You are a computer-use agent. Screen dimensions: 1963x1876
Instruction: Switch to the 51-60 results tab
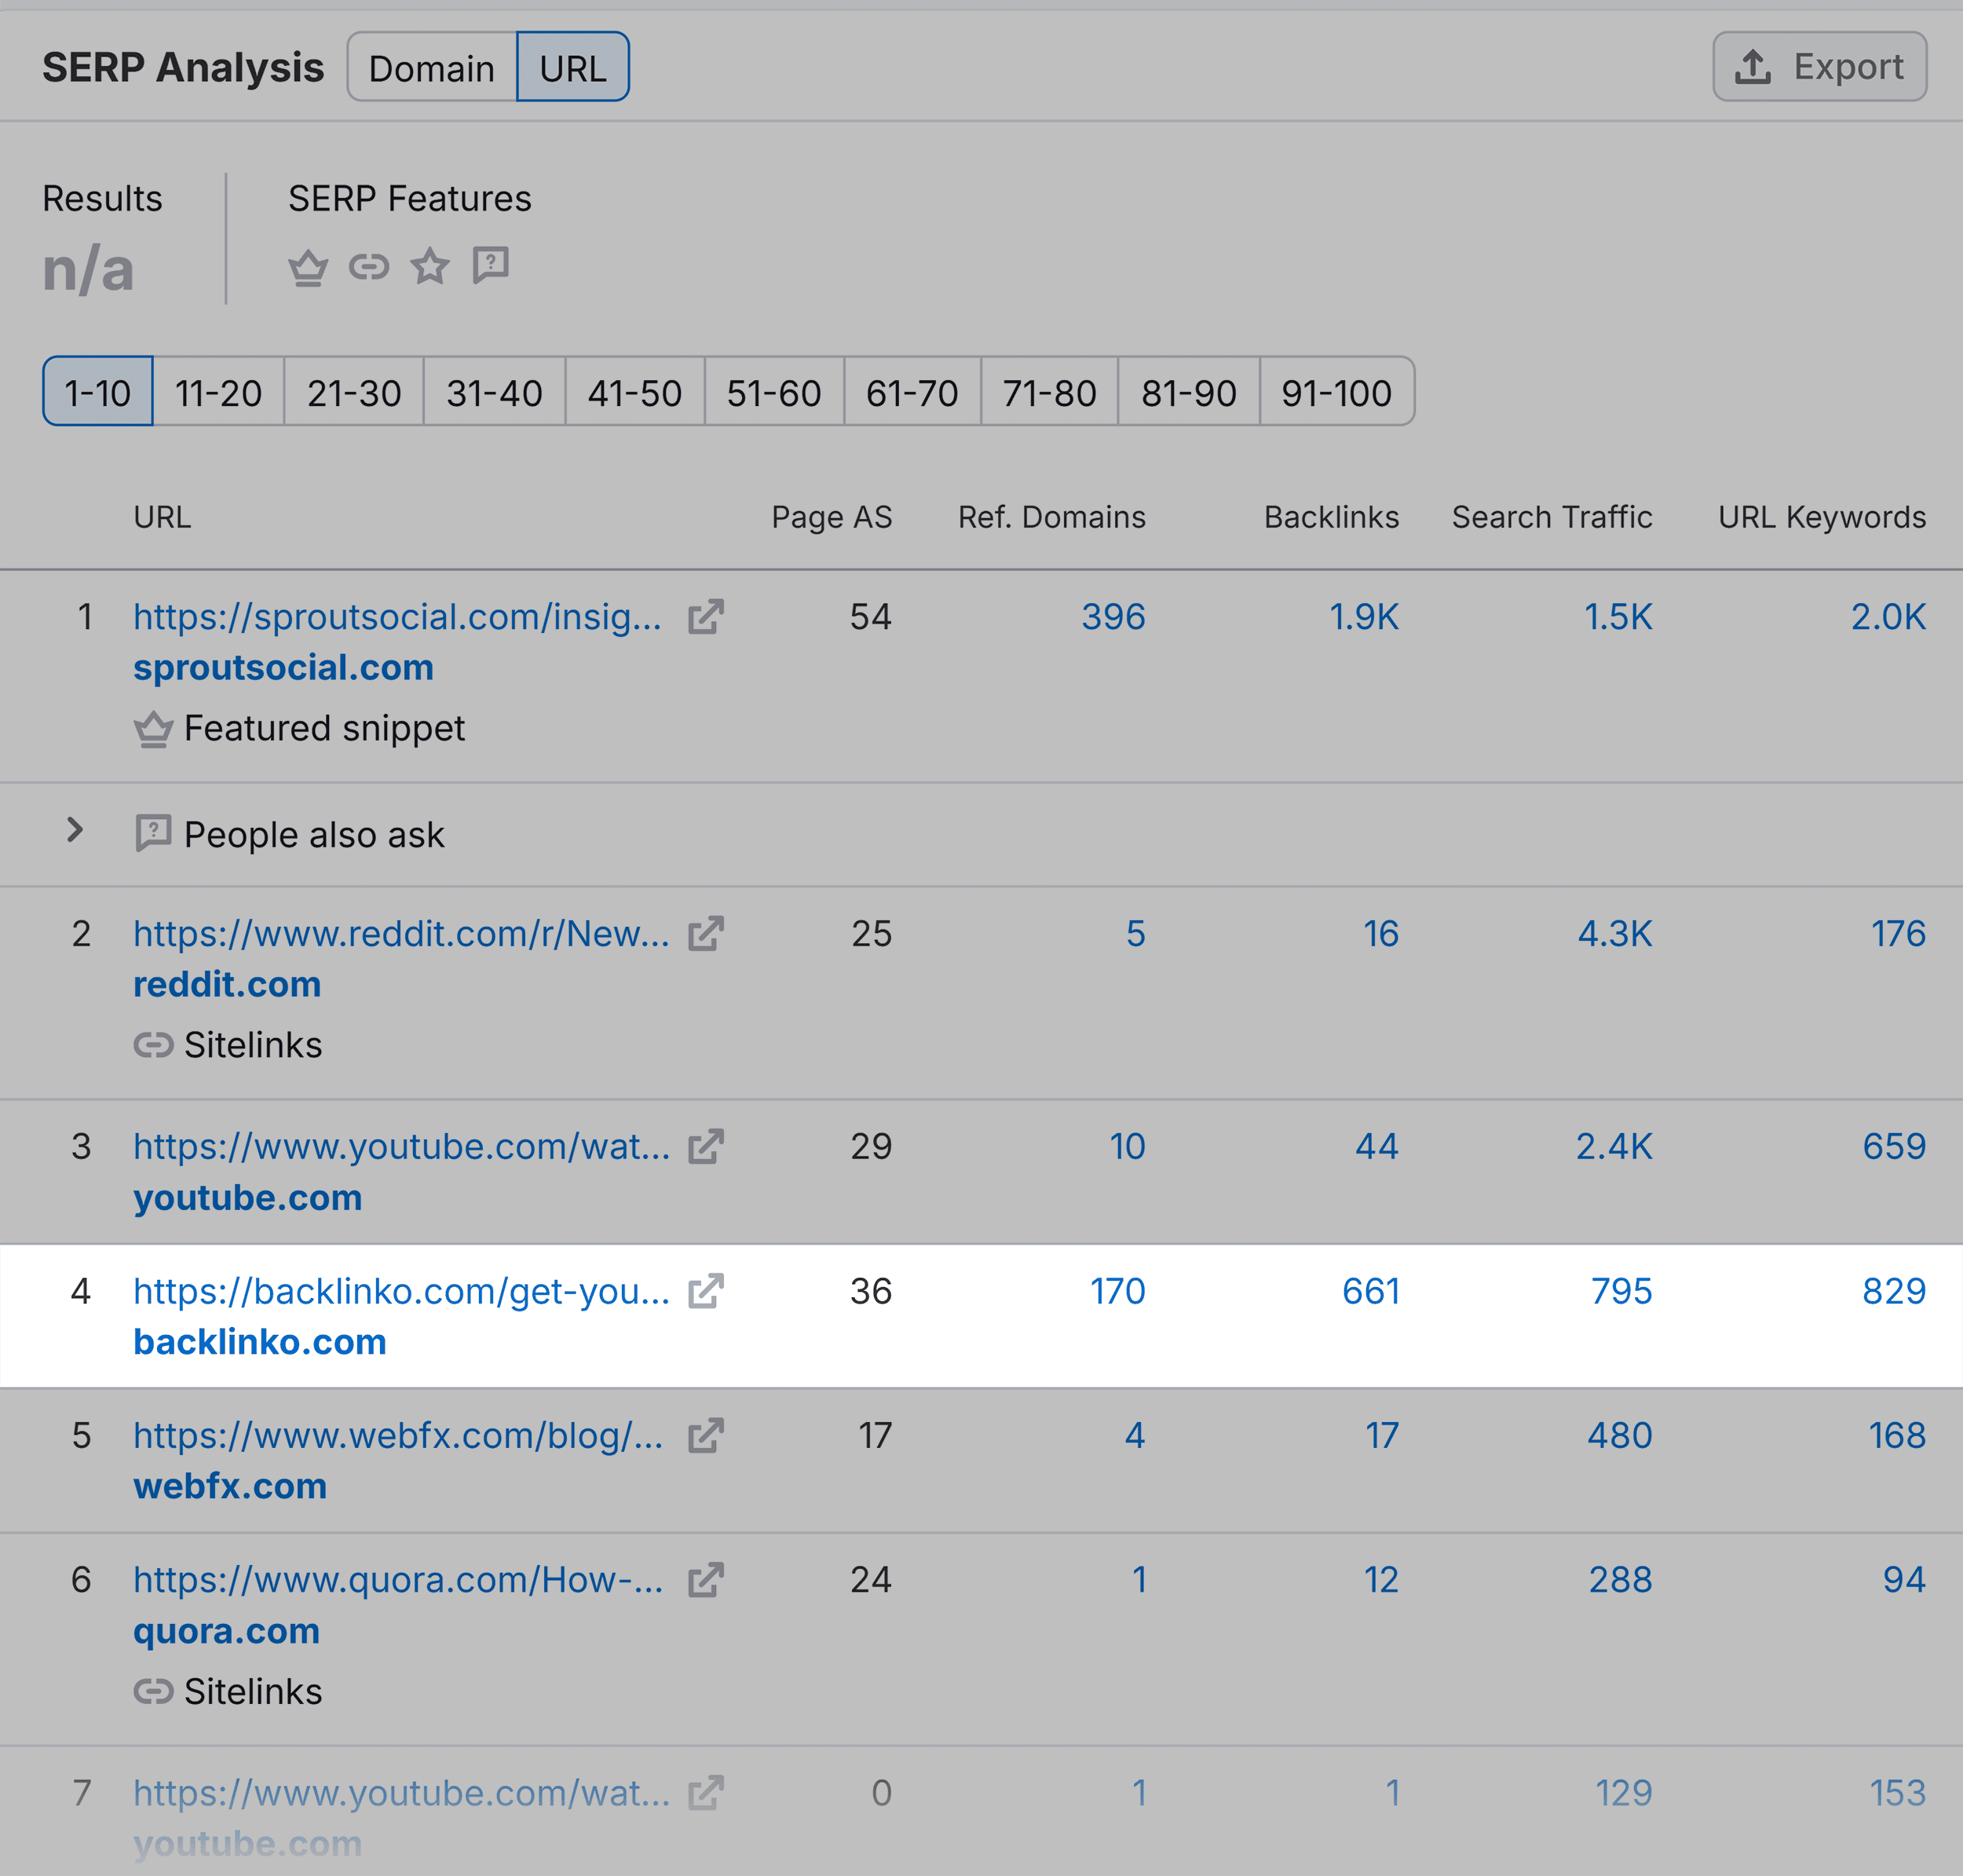[772, 392]
